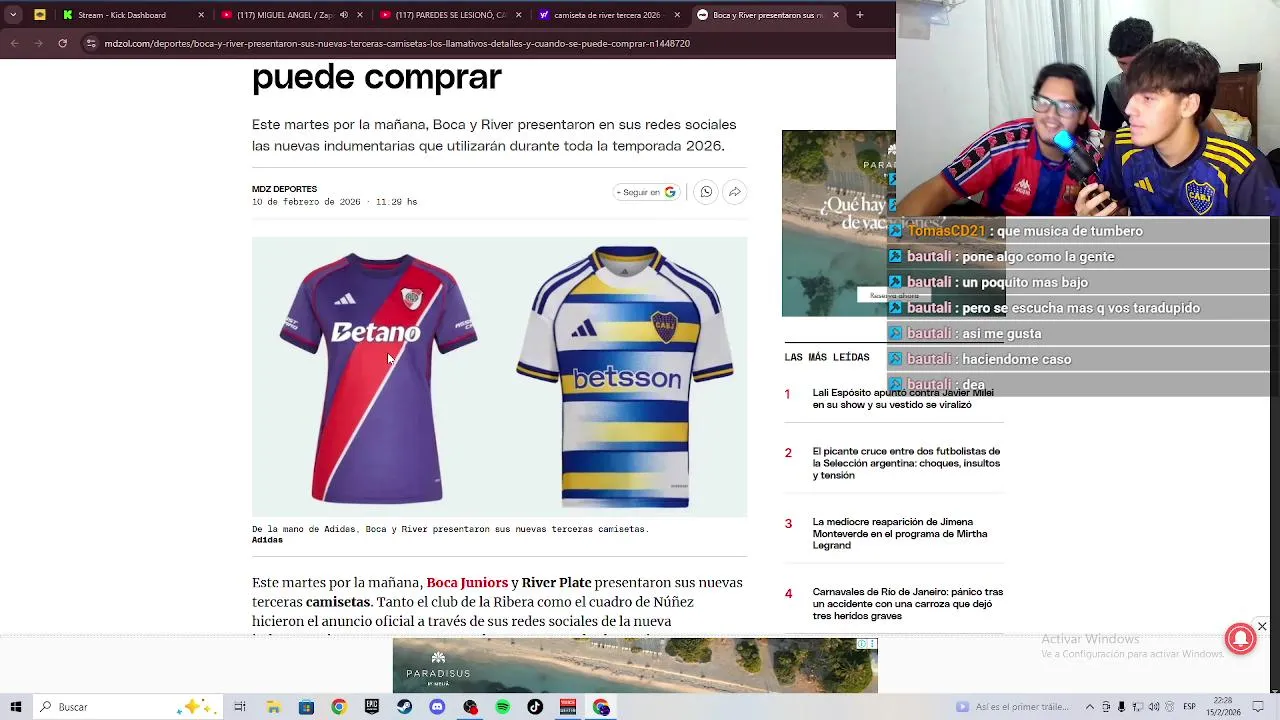The width and height of the screenshot is (1280, 720).
Task: Open the River Plate link in article
Action: 556,582
